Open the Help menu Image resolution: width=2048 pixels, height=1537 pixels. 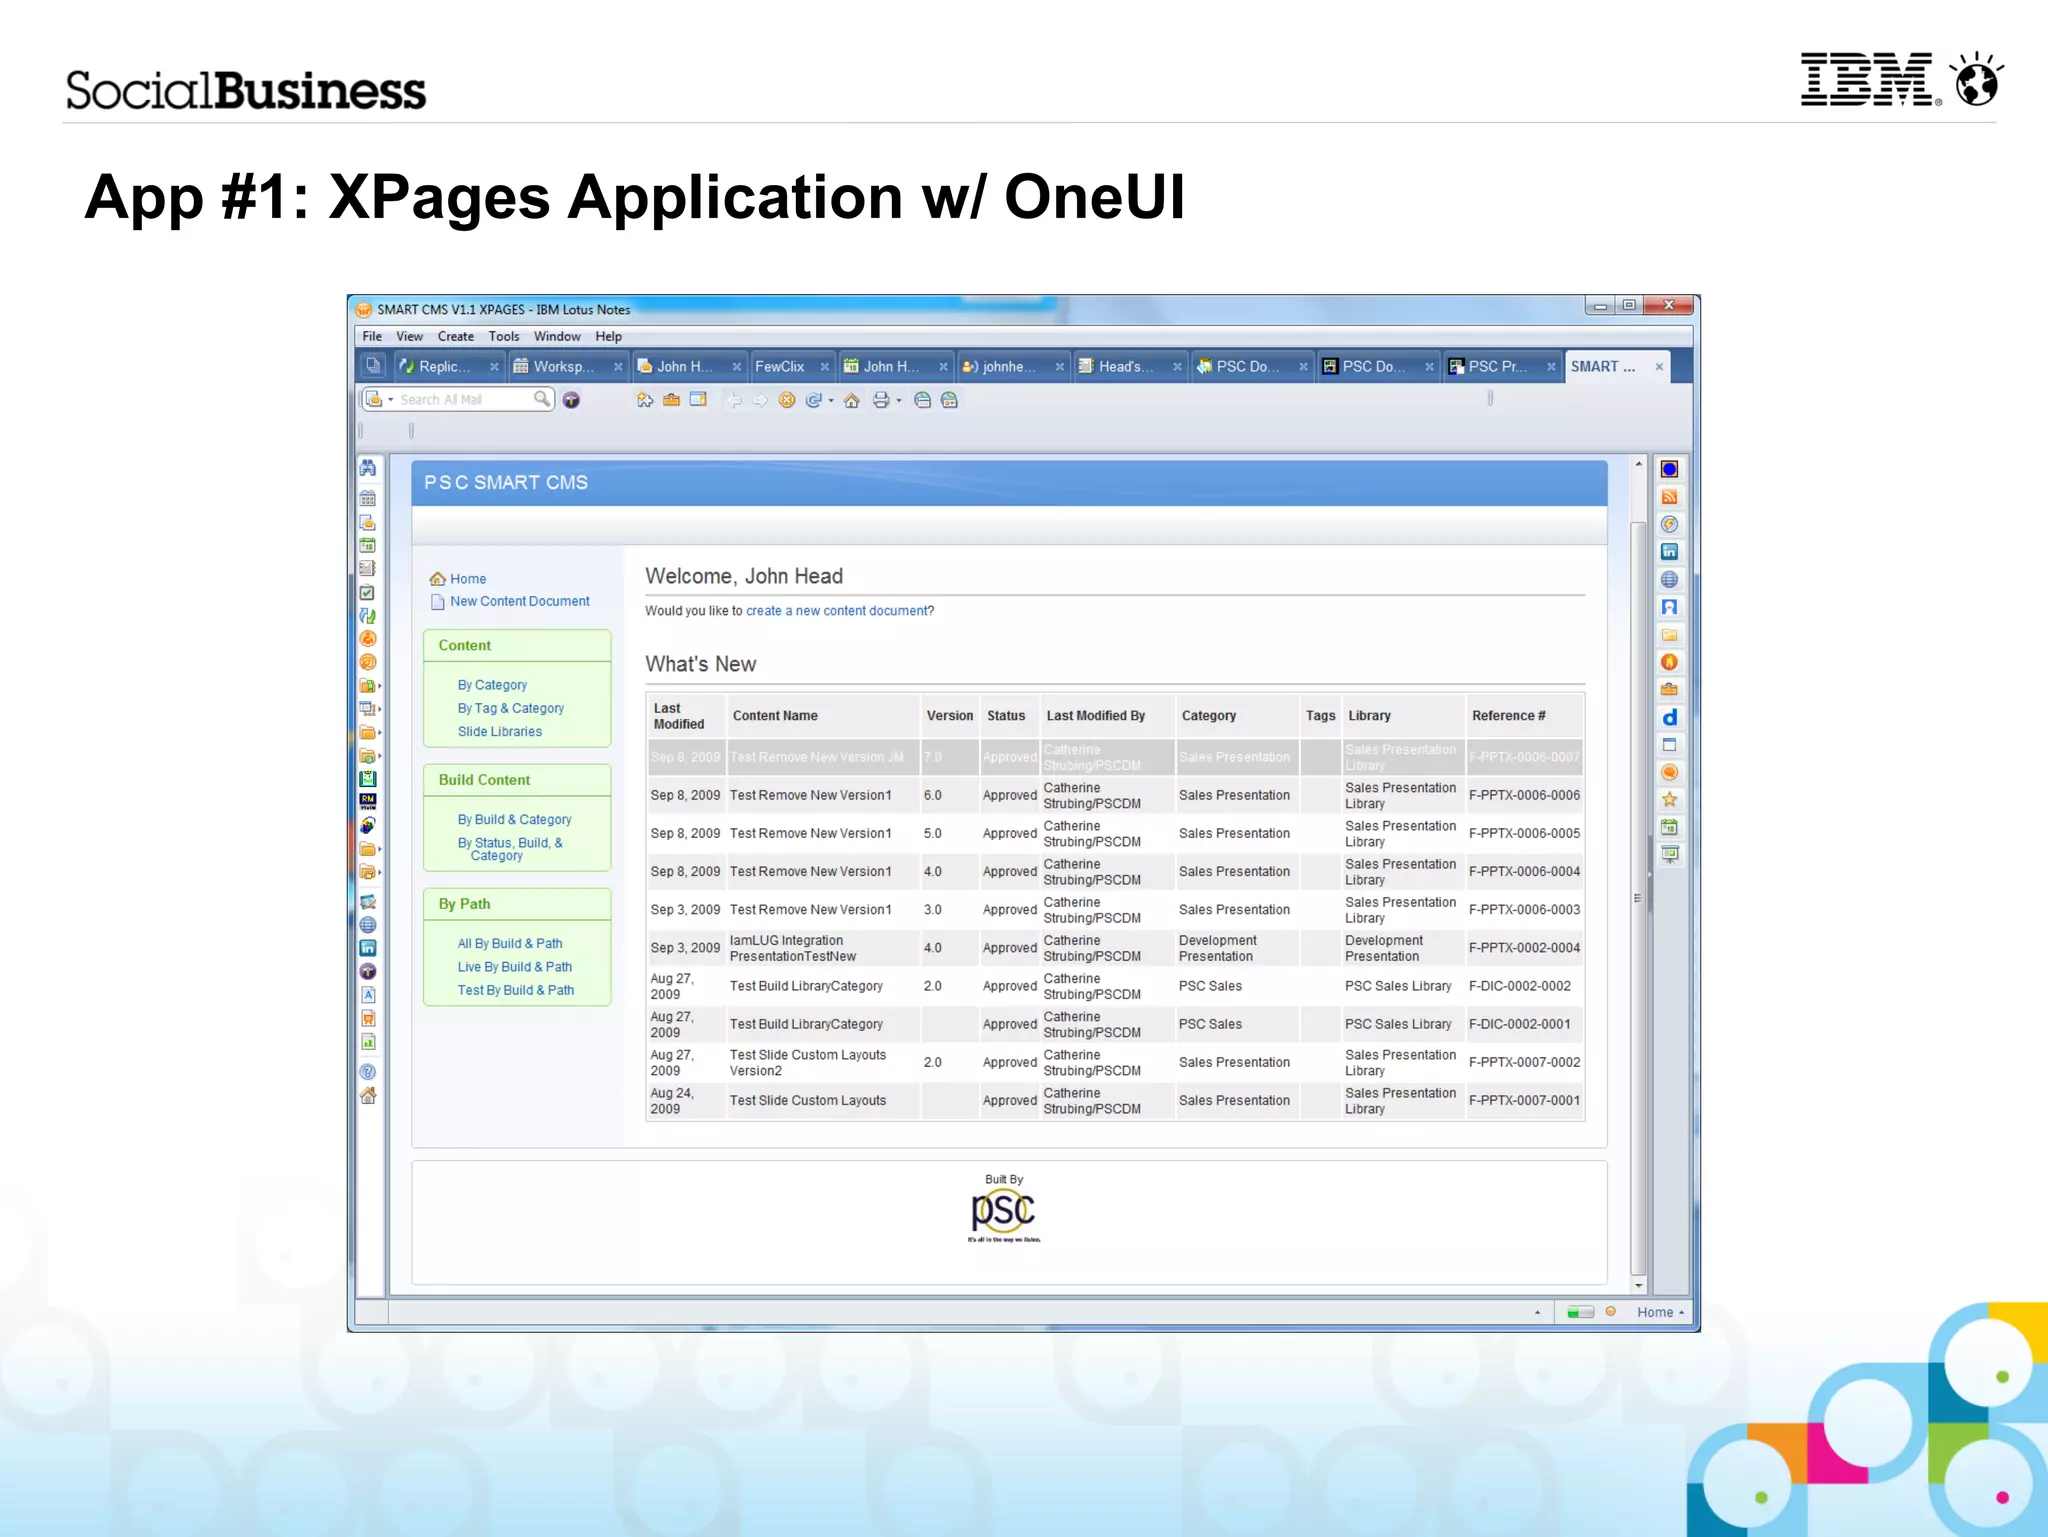click(609, 337)
